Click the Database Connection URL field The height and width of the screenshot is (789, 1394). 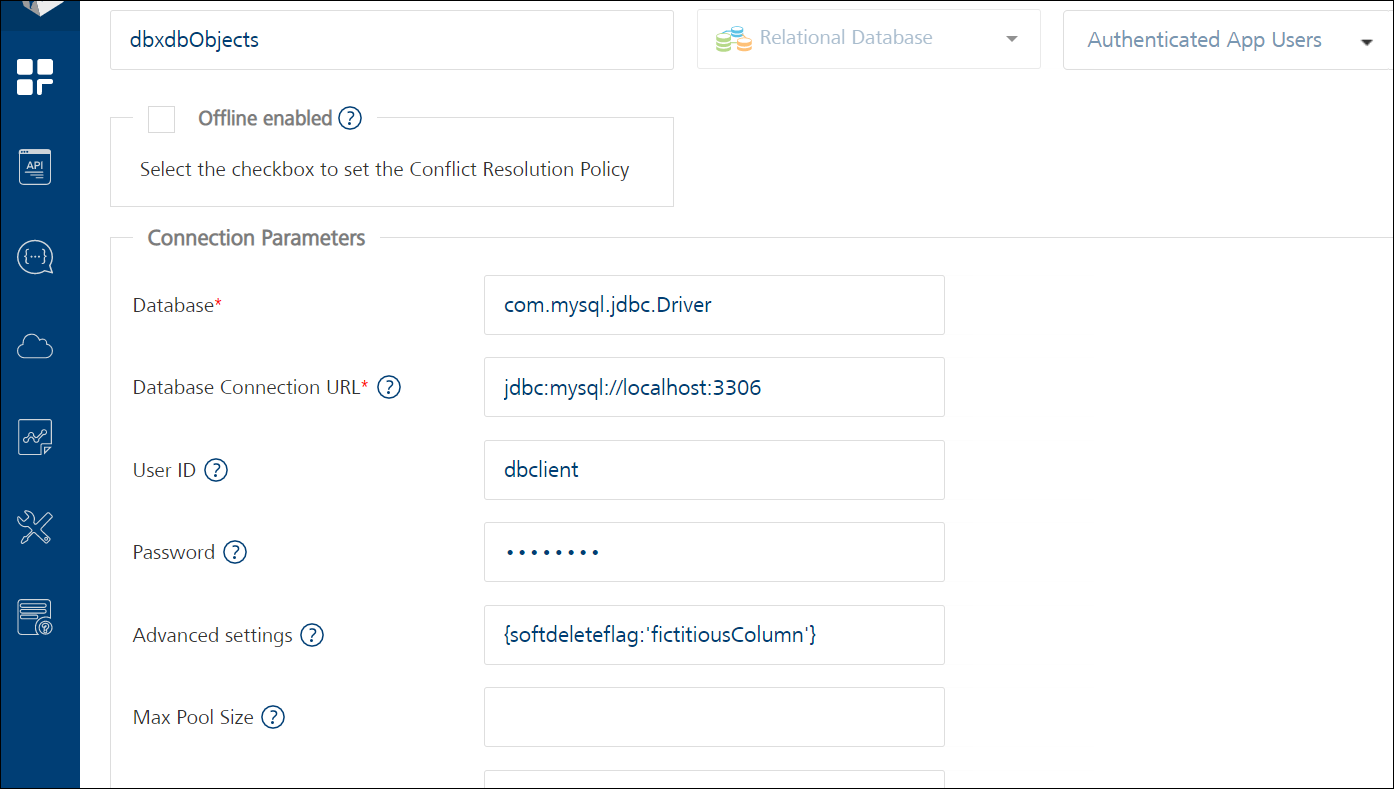point(714,387)
